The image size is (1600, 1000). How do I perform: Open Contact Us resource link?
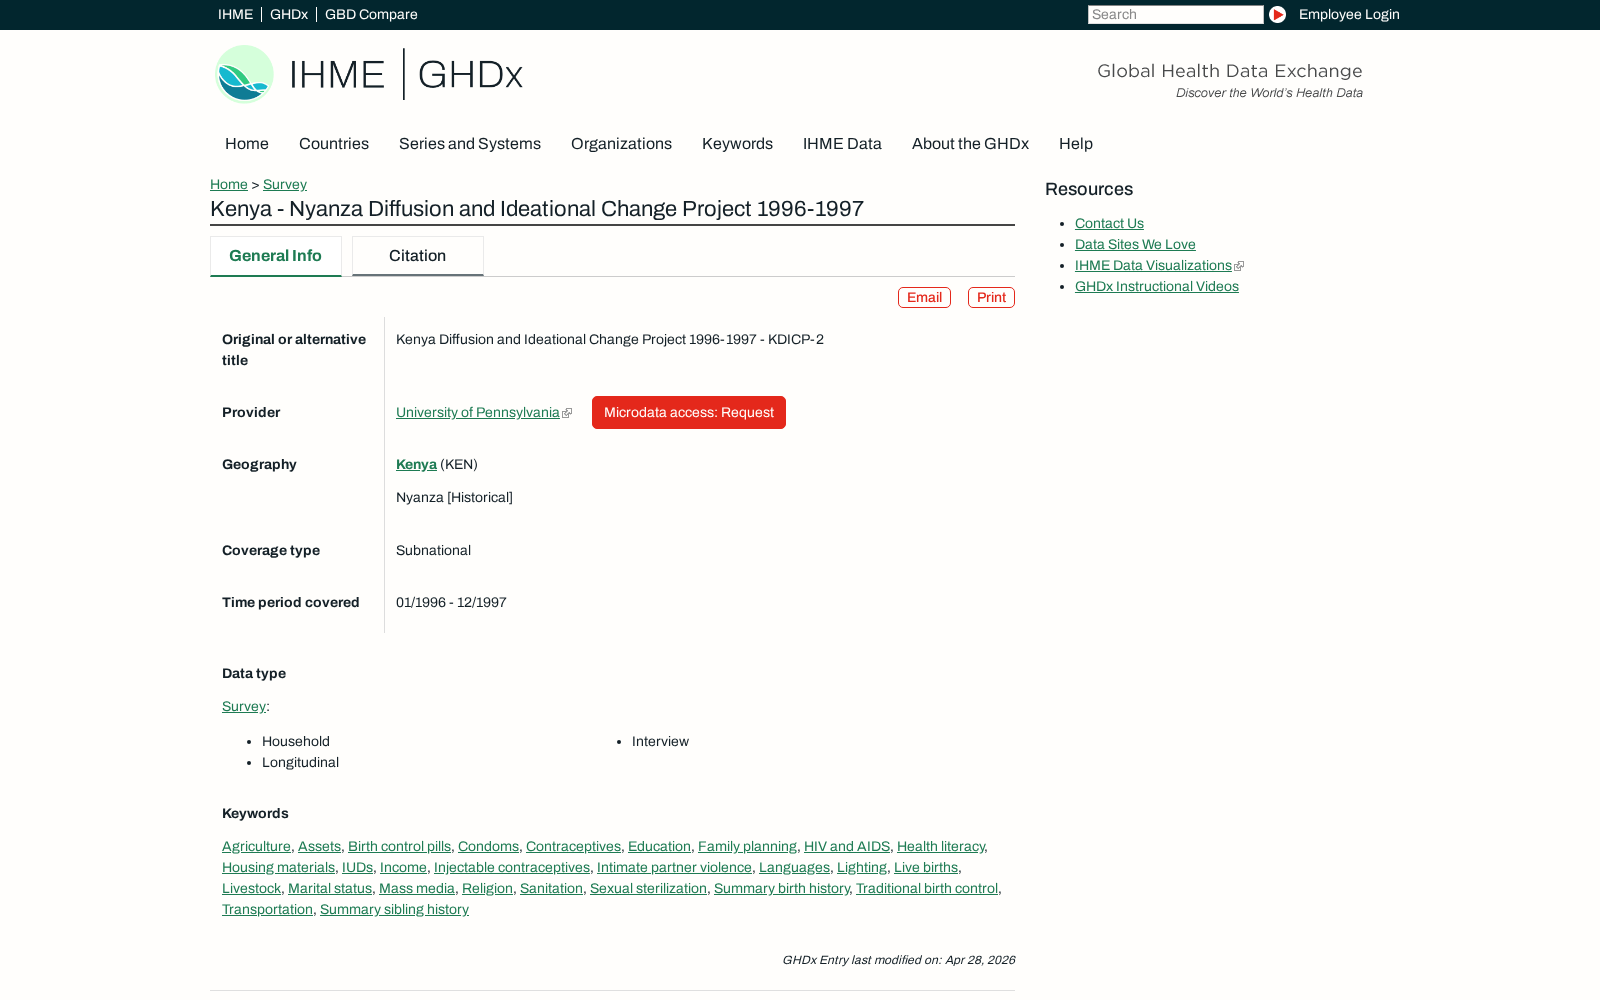click(x=1109, y=223)
